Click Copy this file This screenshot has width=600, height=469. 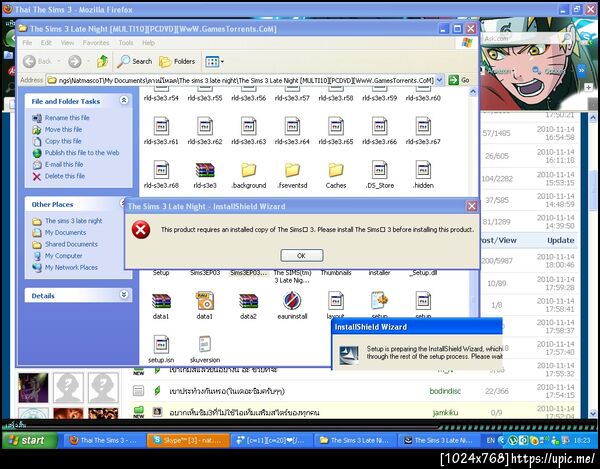[x=63, y=141]
